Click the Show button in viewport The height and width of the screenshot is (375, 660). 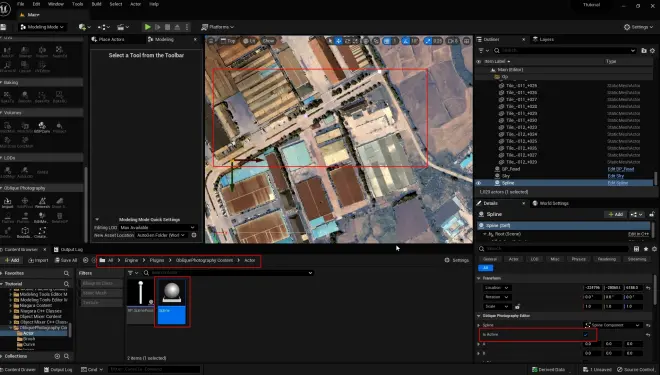coord(269,41)
